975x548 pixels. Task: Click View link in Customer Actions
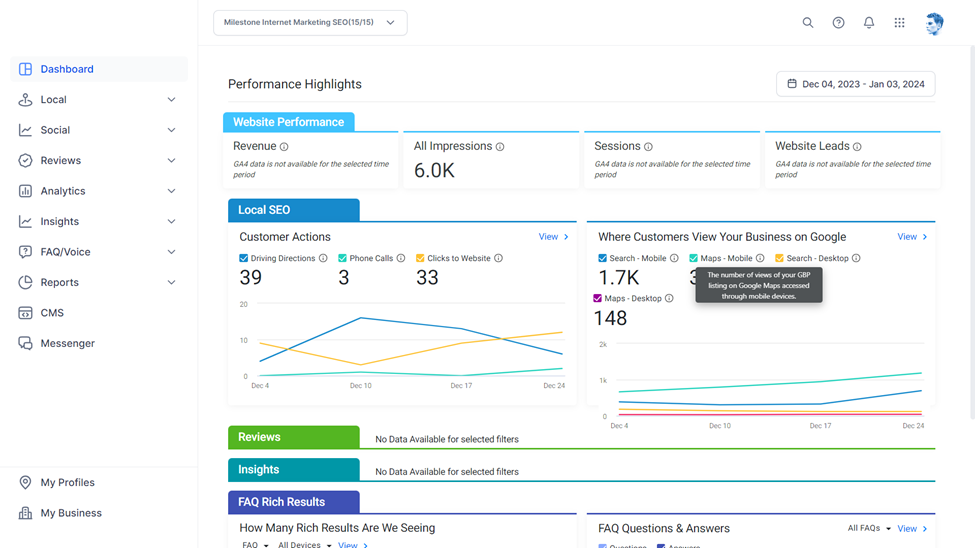[x=553, y=237]
